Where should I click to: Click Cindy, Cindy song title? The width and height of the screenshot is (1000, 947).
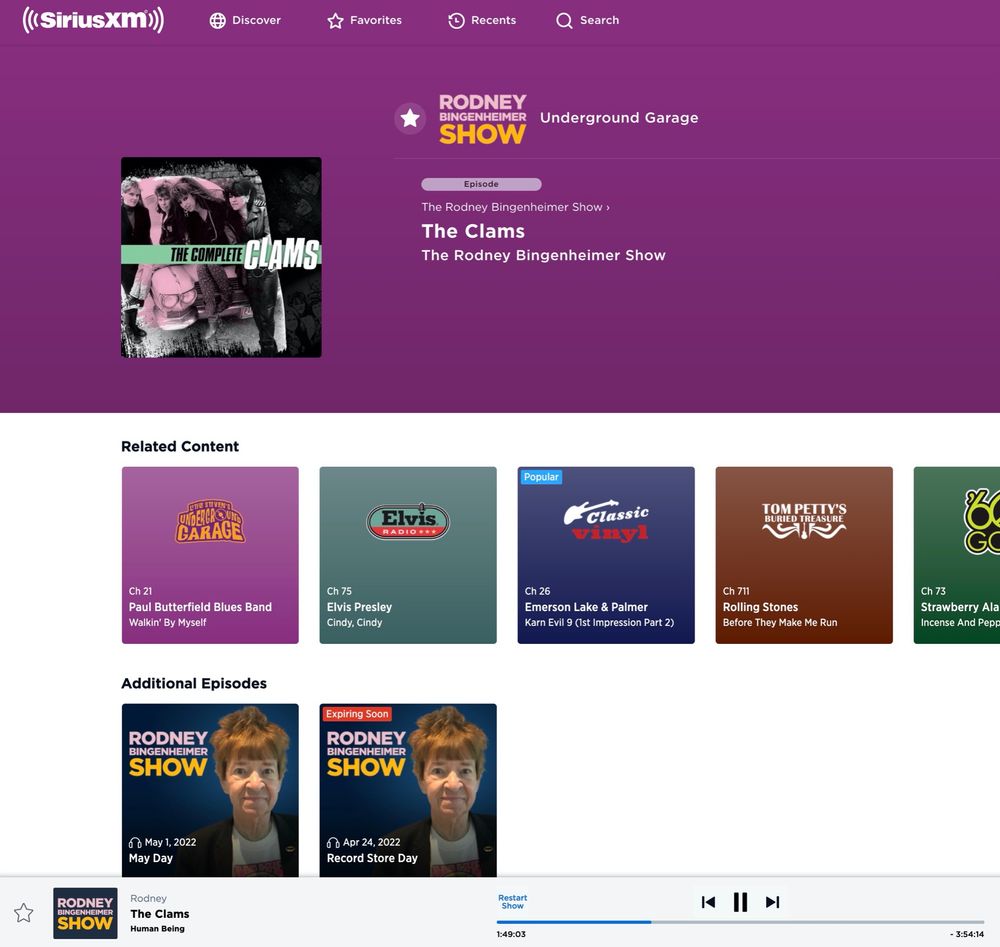(x=355, y=622)
